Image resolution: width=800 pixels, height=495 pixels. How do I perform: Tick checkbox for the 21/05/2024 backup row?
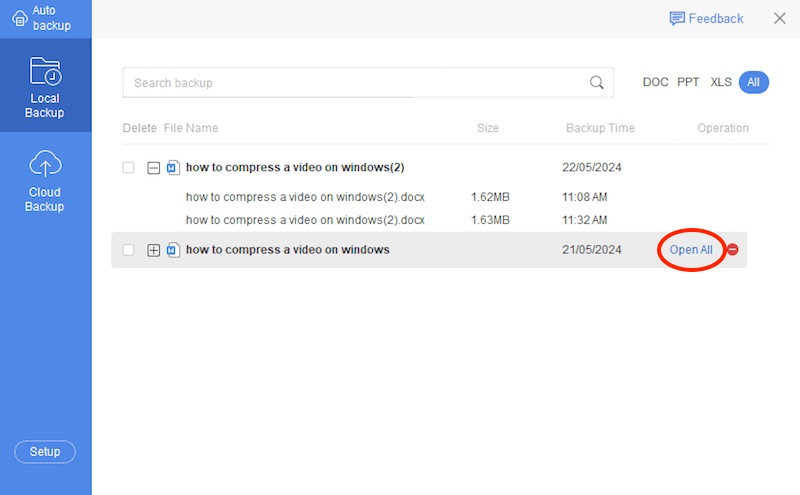pyautogui.click(x=128, y=250)
